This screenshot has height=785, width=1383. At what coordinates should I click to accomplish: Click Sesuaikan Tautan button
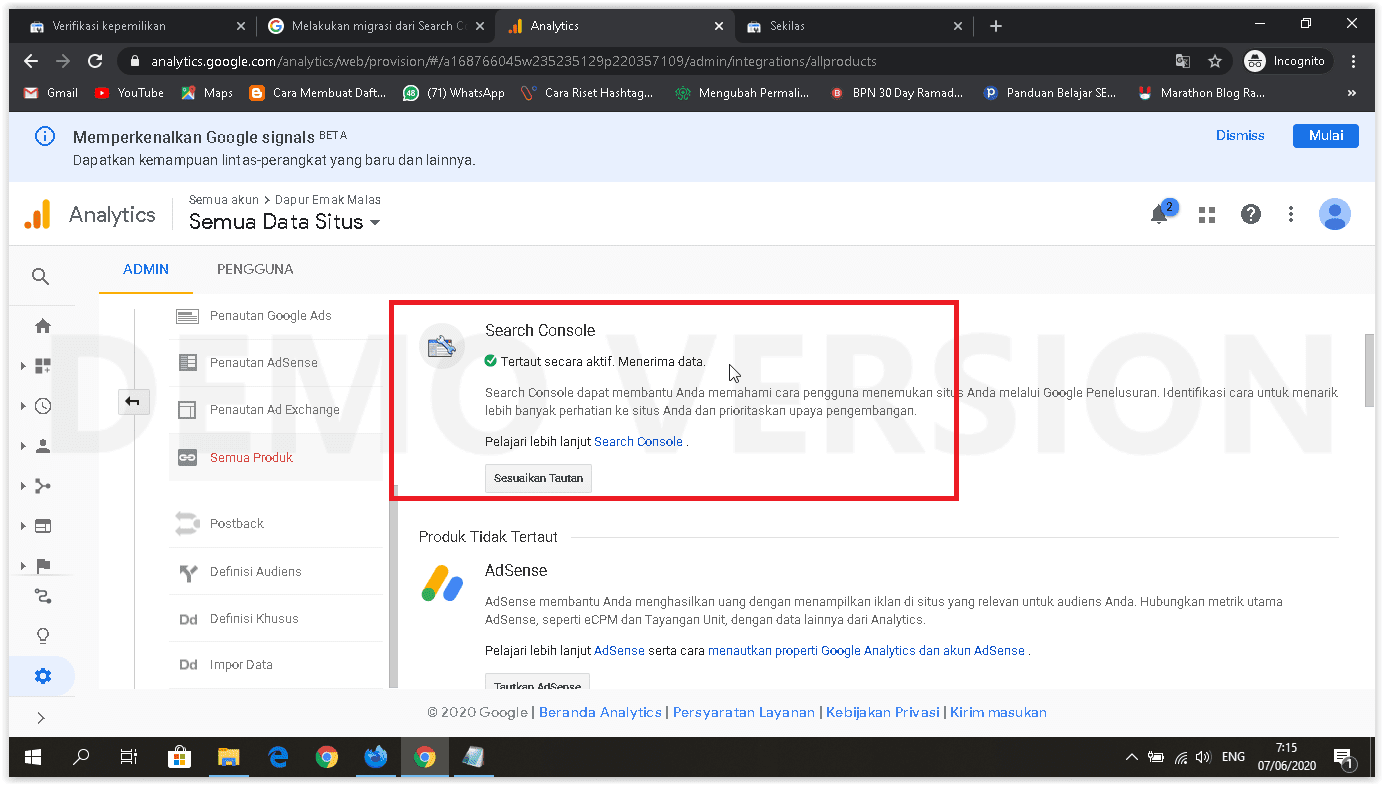pyautogui.click(x=538, y=478)
